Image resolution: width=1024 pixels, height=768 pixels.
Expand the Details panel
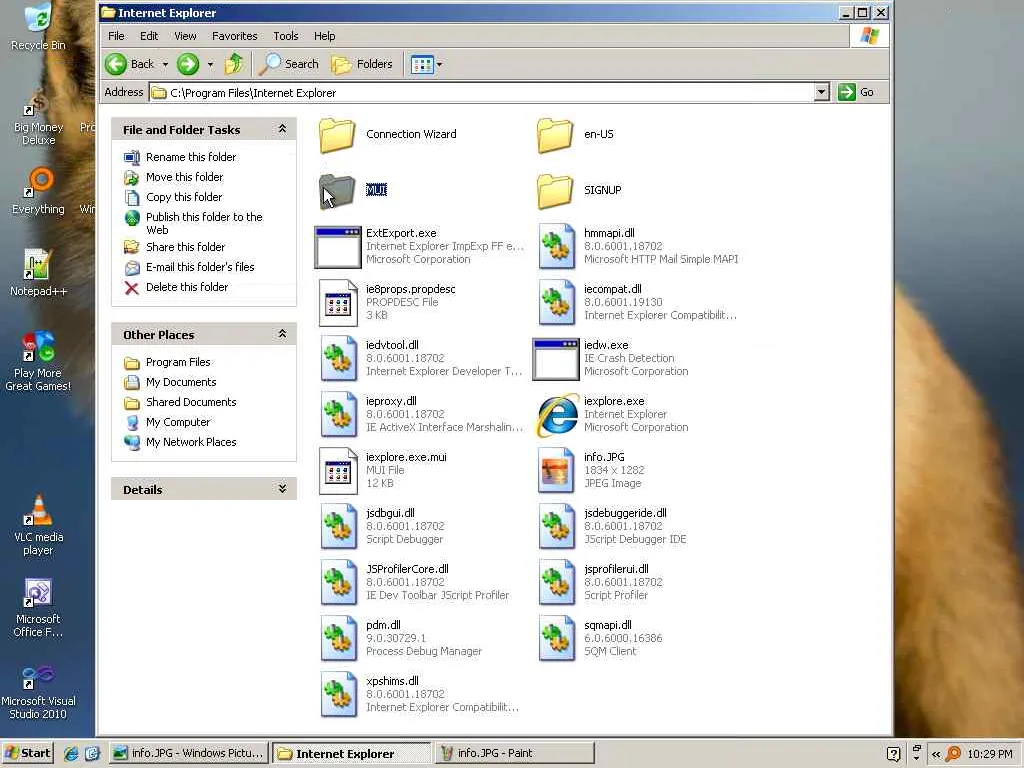(282, 489)
